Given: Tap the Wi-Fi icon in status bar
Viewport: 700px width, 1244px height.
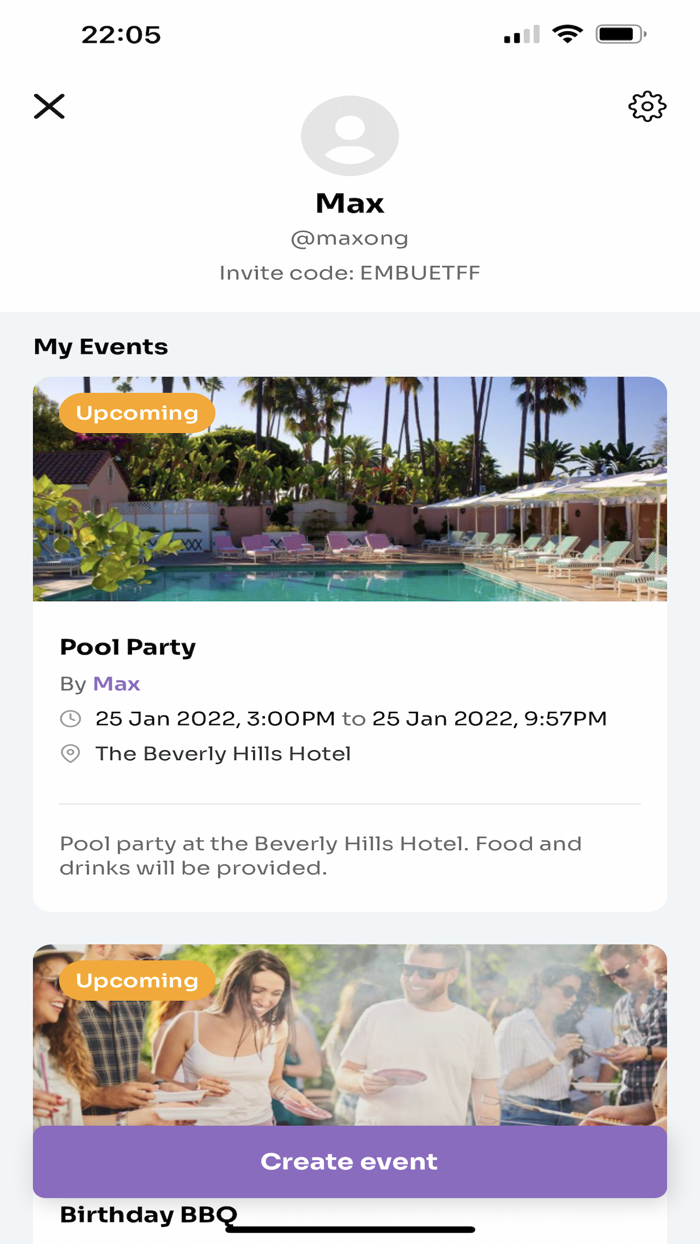Looking at the screenshot, I should (569, 34).
